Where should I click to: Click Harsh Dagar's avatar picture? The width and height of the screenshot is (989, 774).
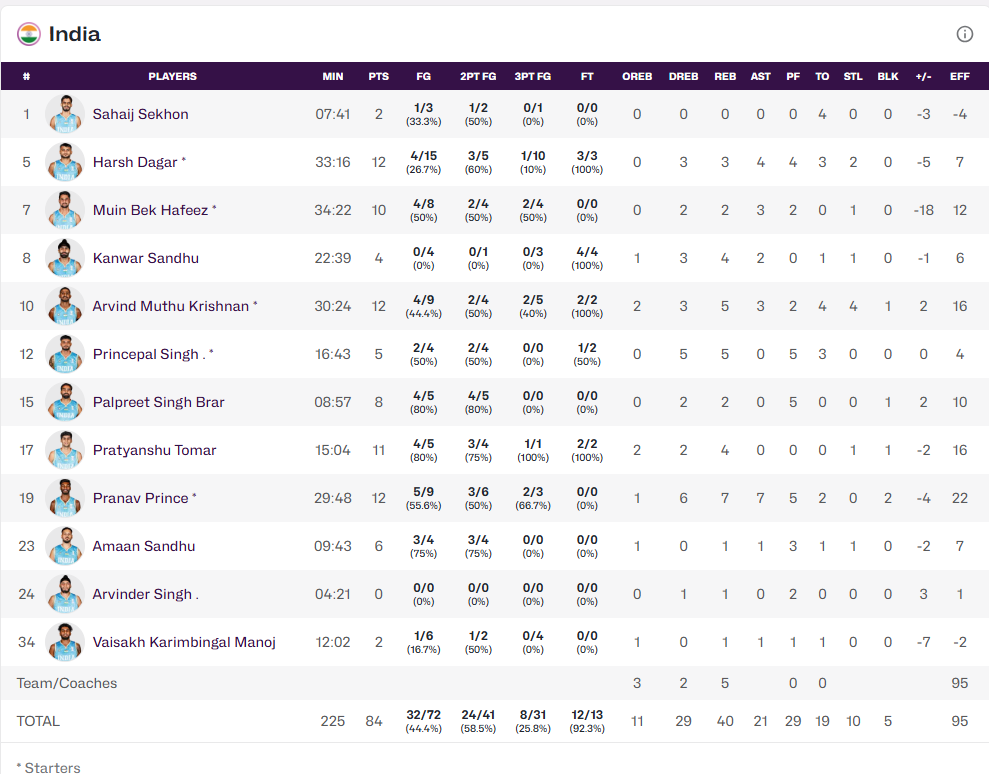(65, 162)
